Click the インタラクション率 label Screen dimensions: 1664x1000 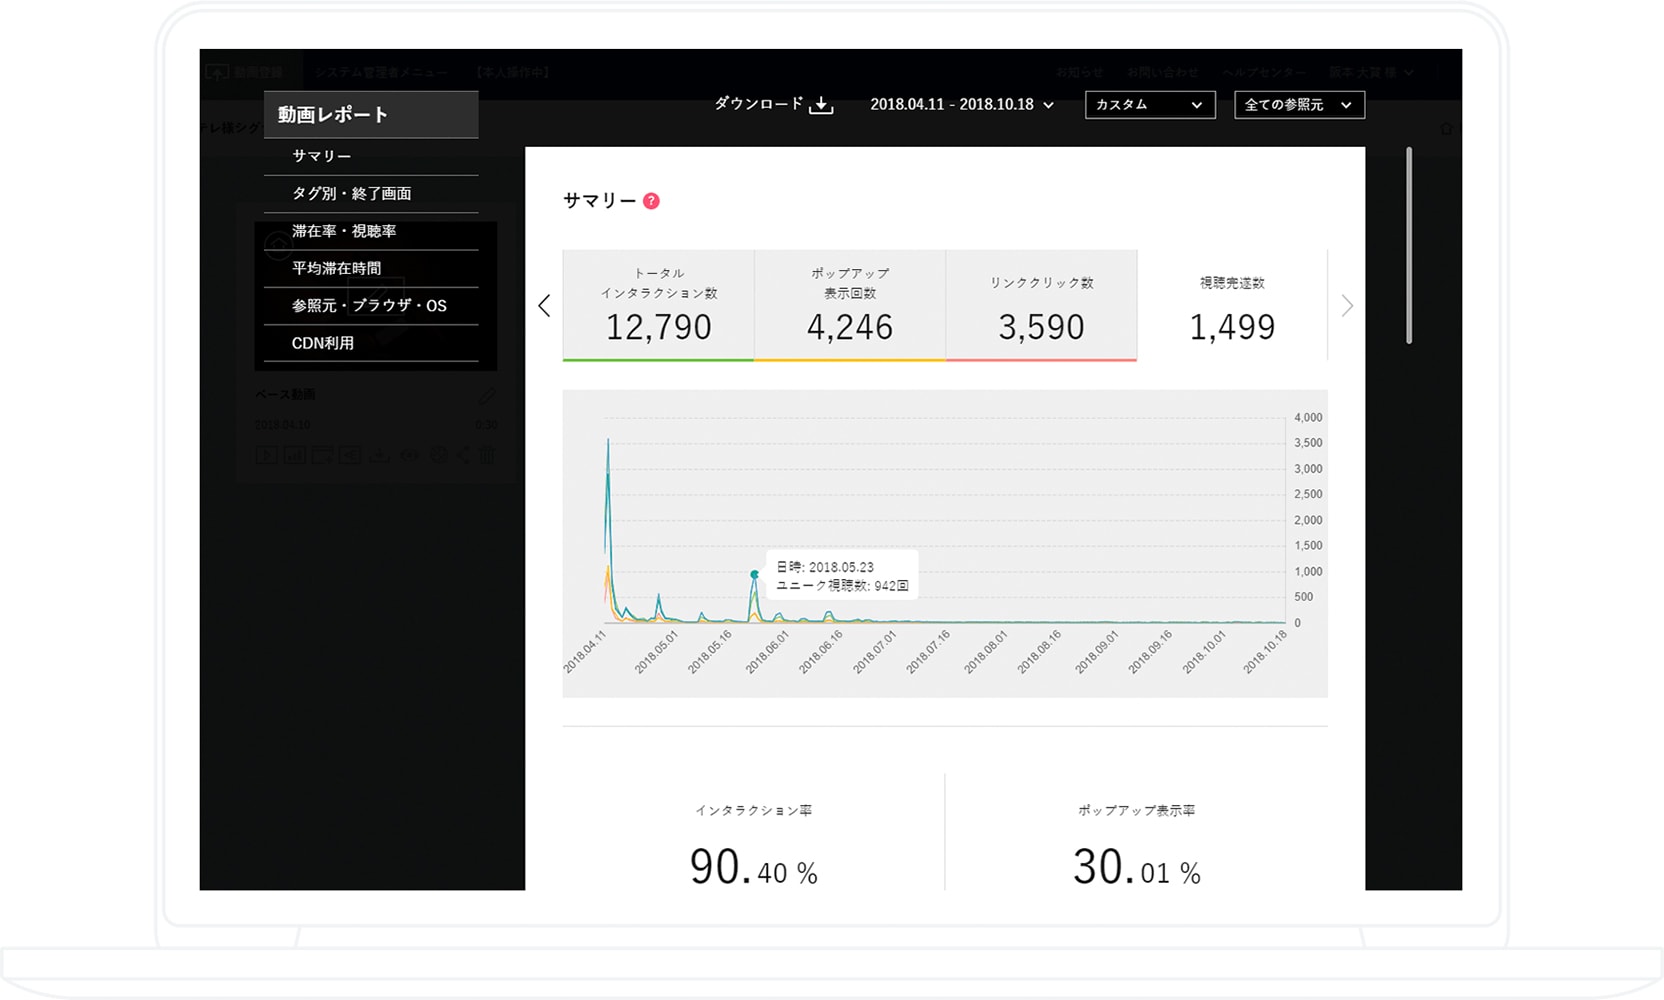[754, 811]
